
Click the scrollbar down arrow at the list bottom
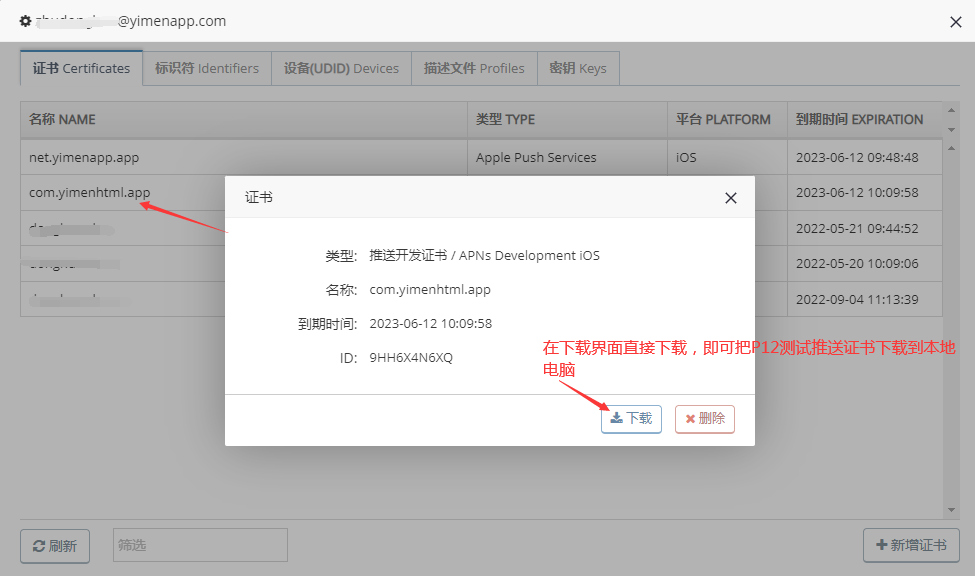tap(951, 510)
